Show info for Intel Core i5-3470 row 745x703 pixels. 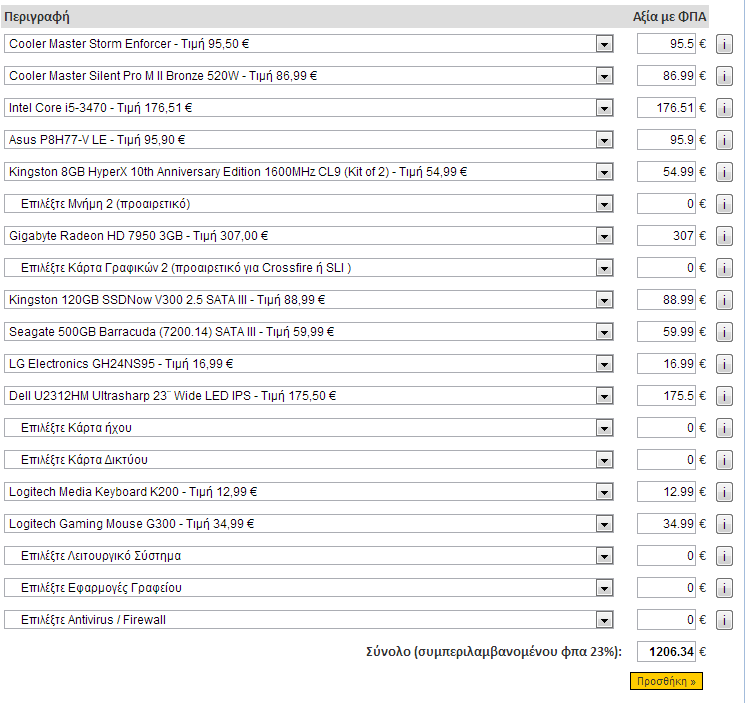724,108
